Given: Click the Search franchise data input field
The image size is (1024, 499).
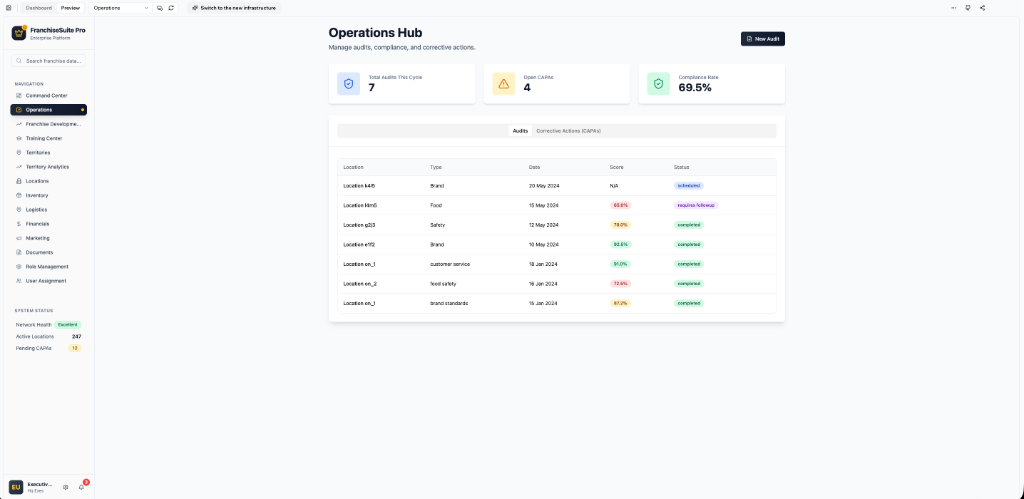Looking at the screenshot, I should [x=48, y=61].
